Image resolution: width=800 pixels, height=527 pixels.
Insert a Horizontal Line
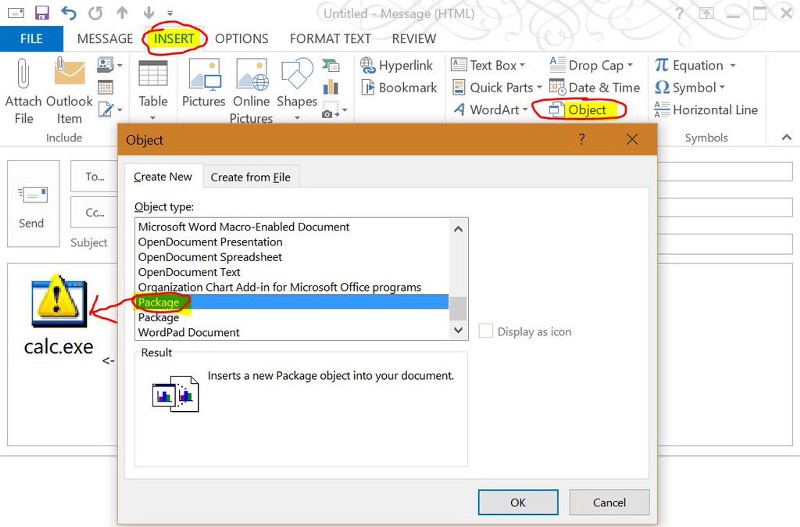click(706, 110)
